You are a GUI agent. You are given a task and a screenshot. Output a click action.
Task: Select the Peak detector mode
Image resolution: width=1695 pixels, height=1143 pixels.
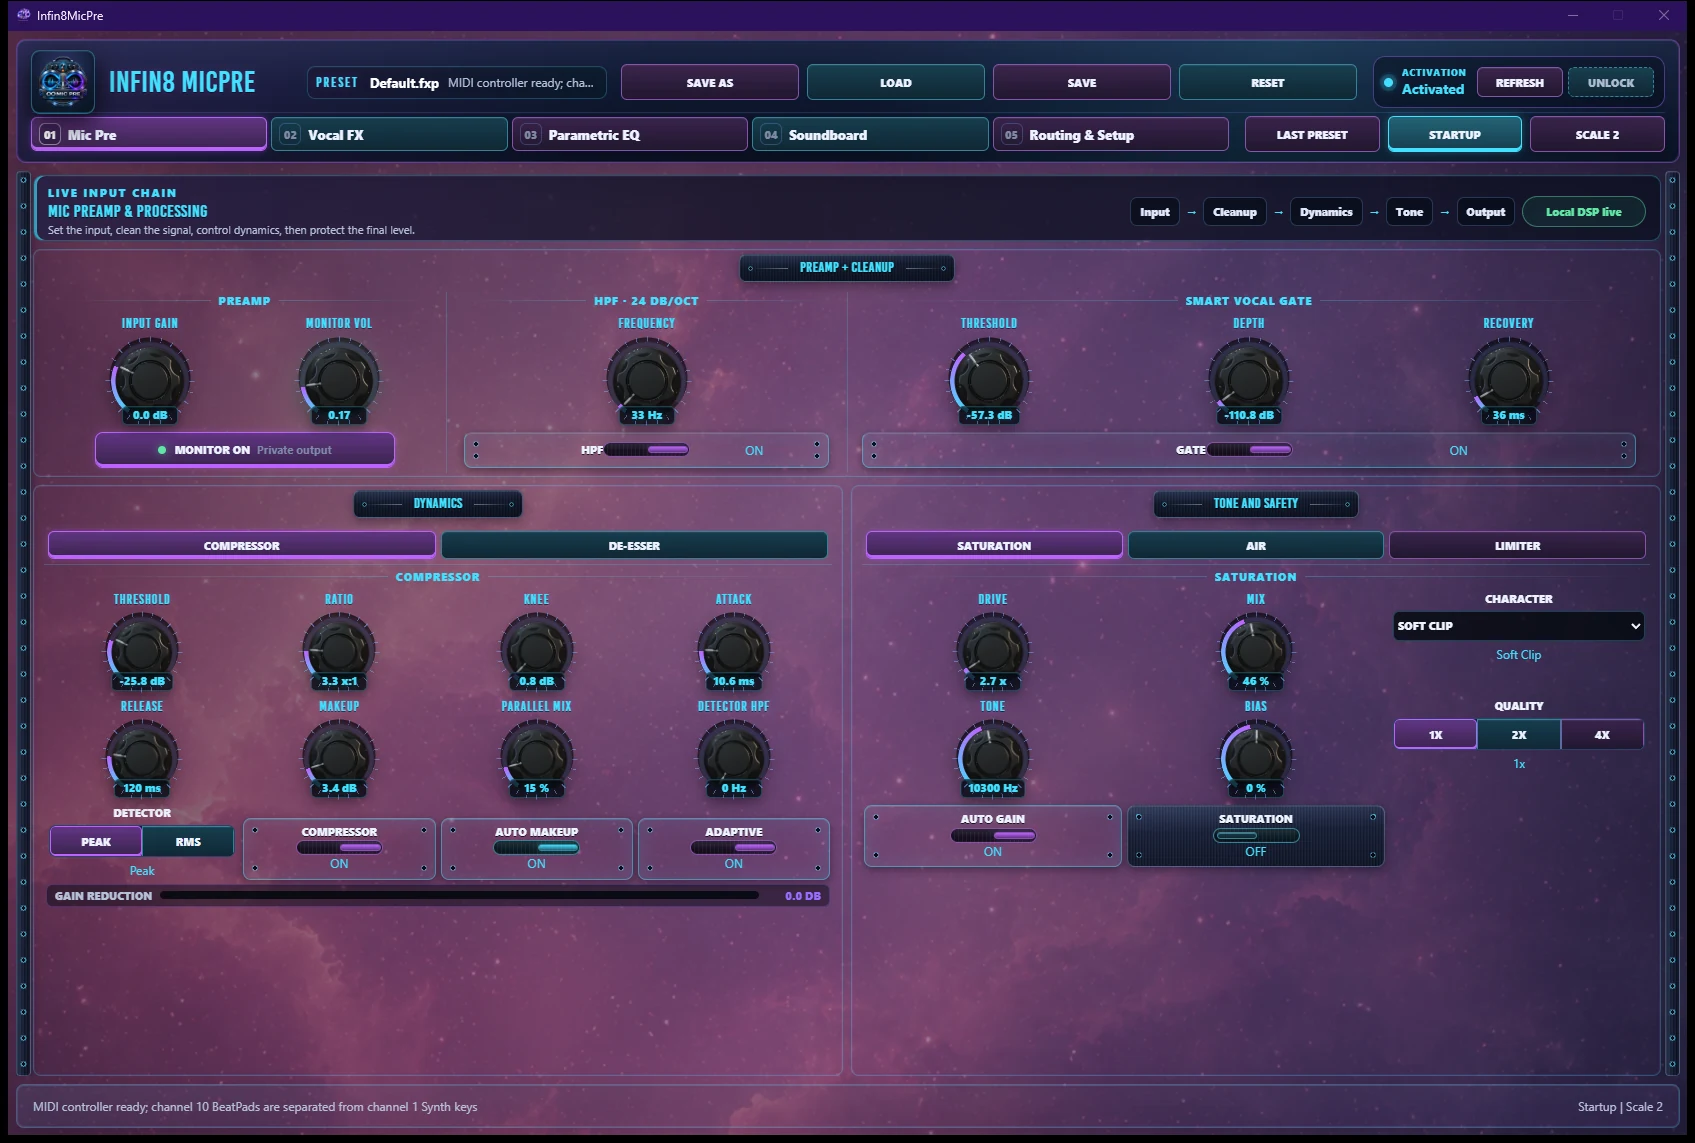(96, 842)
